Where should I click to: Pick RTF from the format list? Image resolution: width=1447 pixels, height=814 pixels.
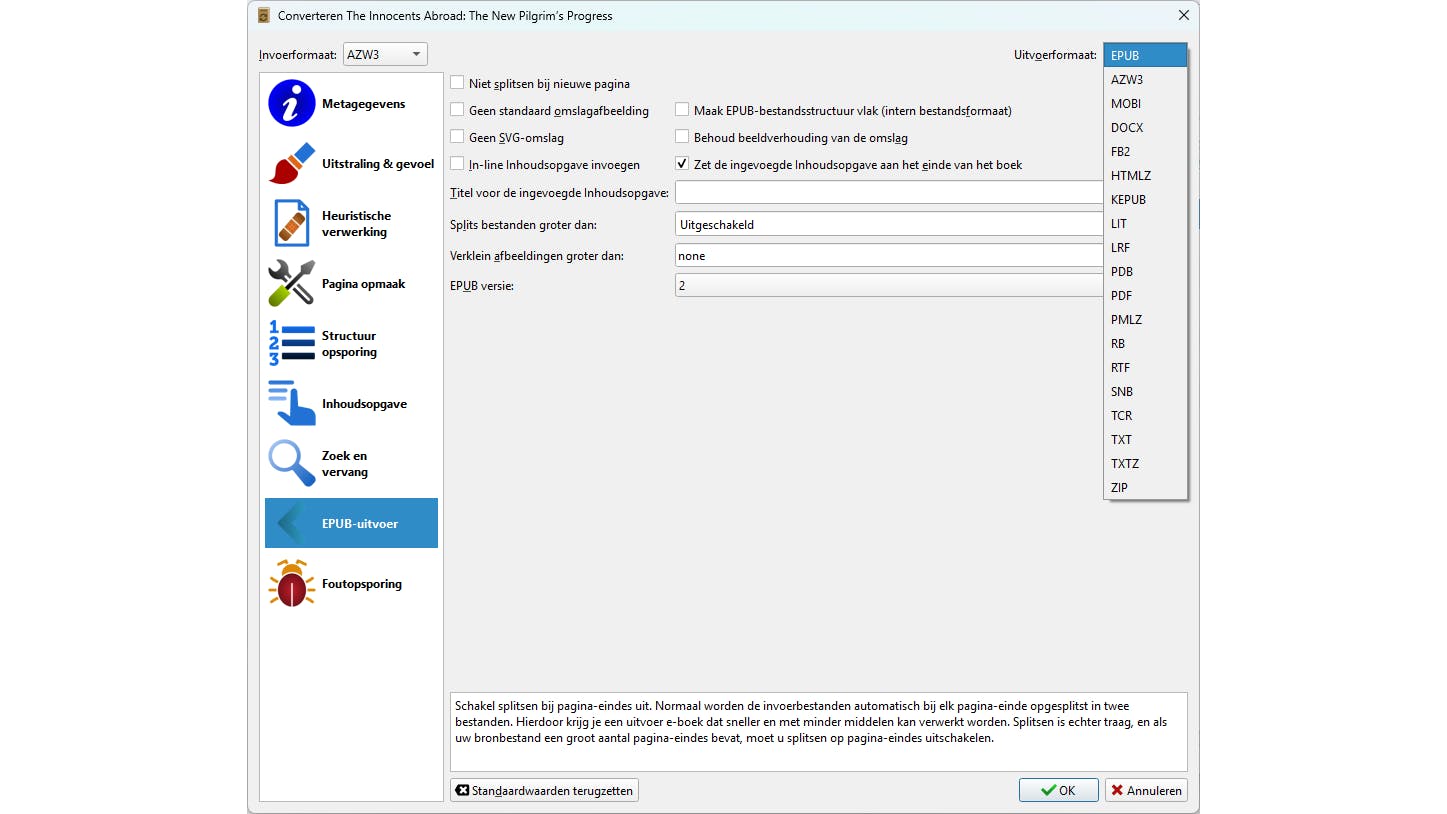[1145, 368]
